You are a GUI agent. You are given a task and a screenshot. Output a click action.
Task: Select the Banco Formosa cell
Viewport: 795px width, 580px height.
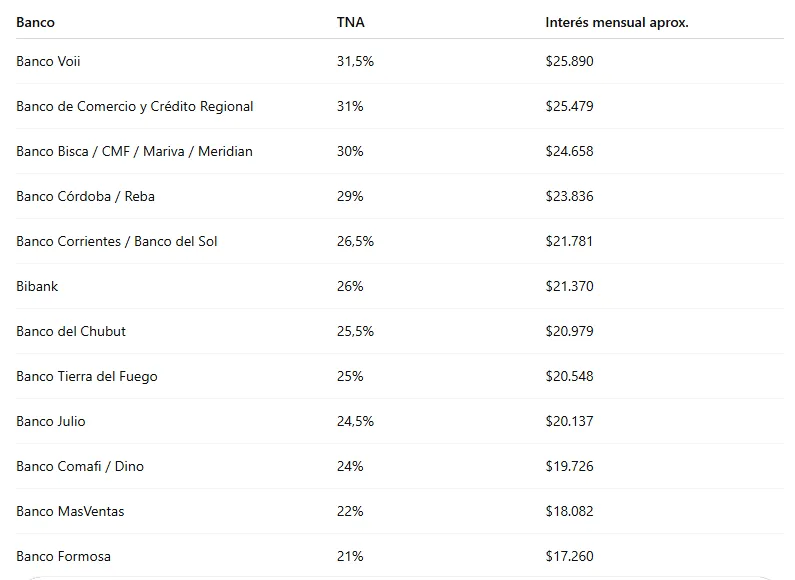coord(63,556)
